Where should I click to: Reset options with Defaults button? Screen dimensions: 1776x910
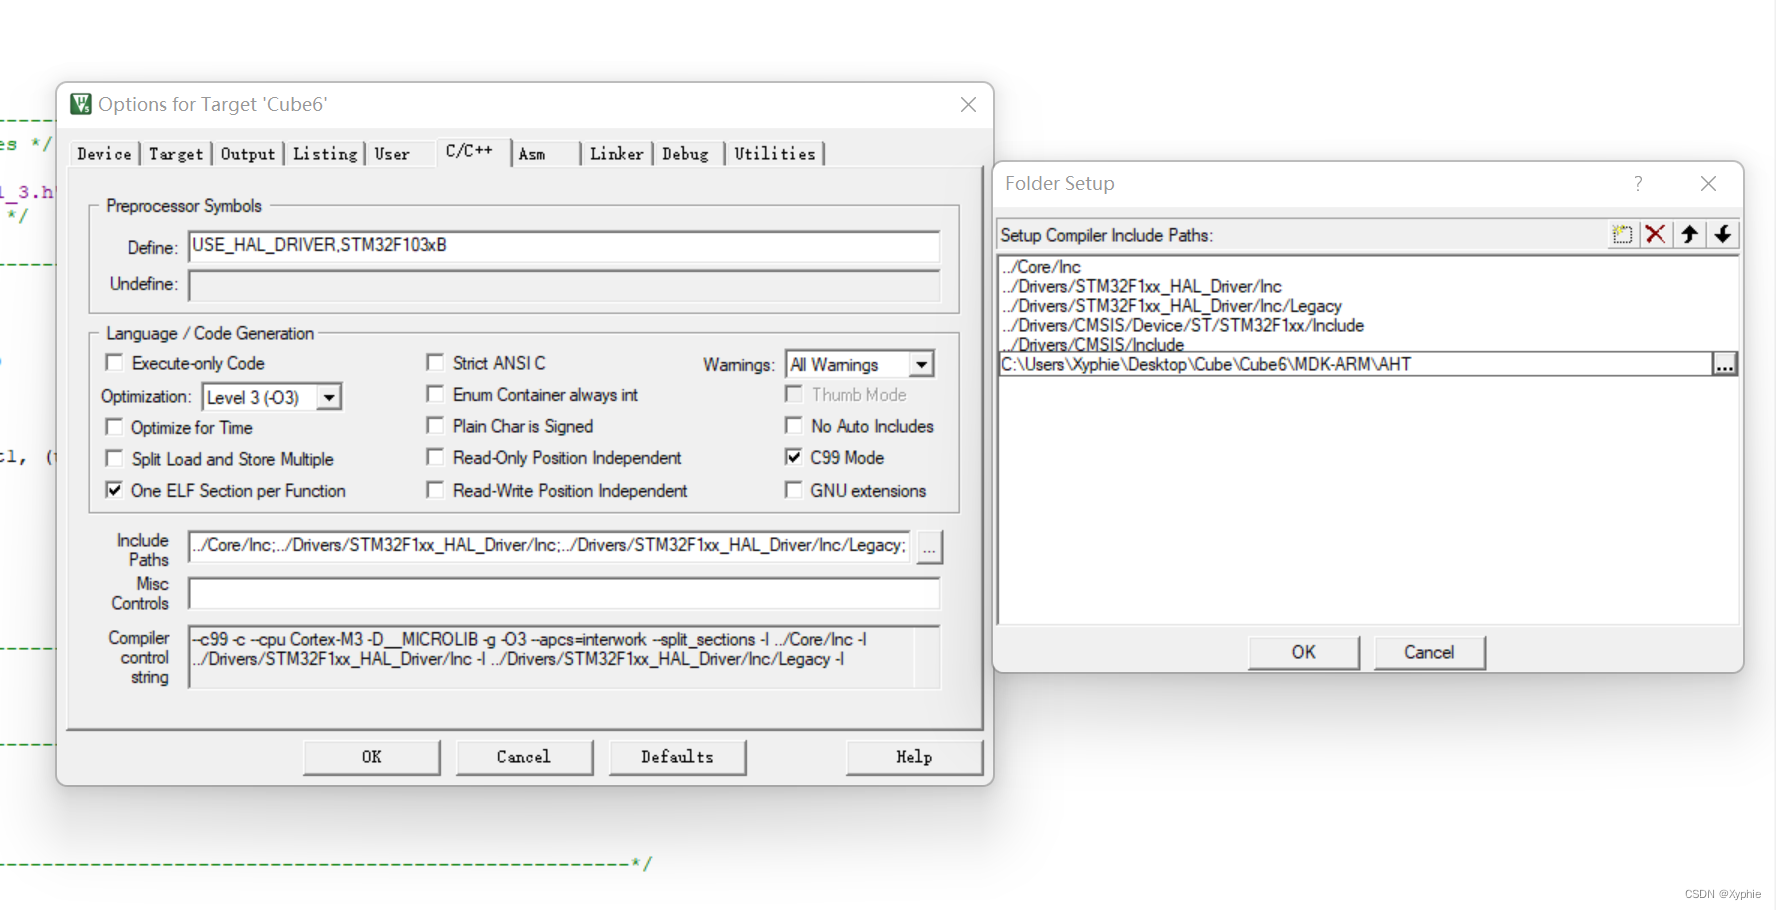pos(677,757)
